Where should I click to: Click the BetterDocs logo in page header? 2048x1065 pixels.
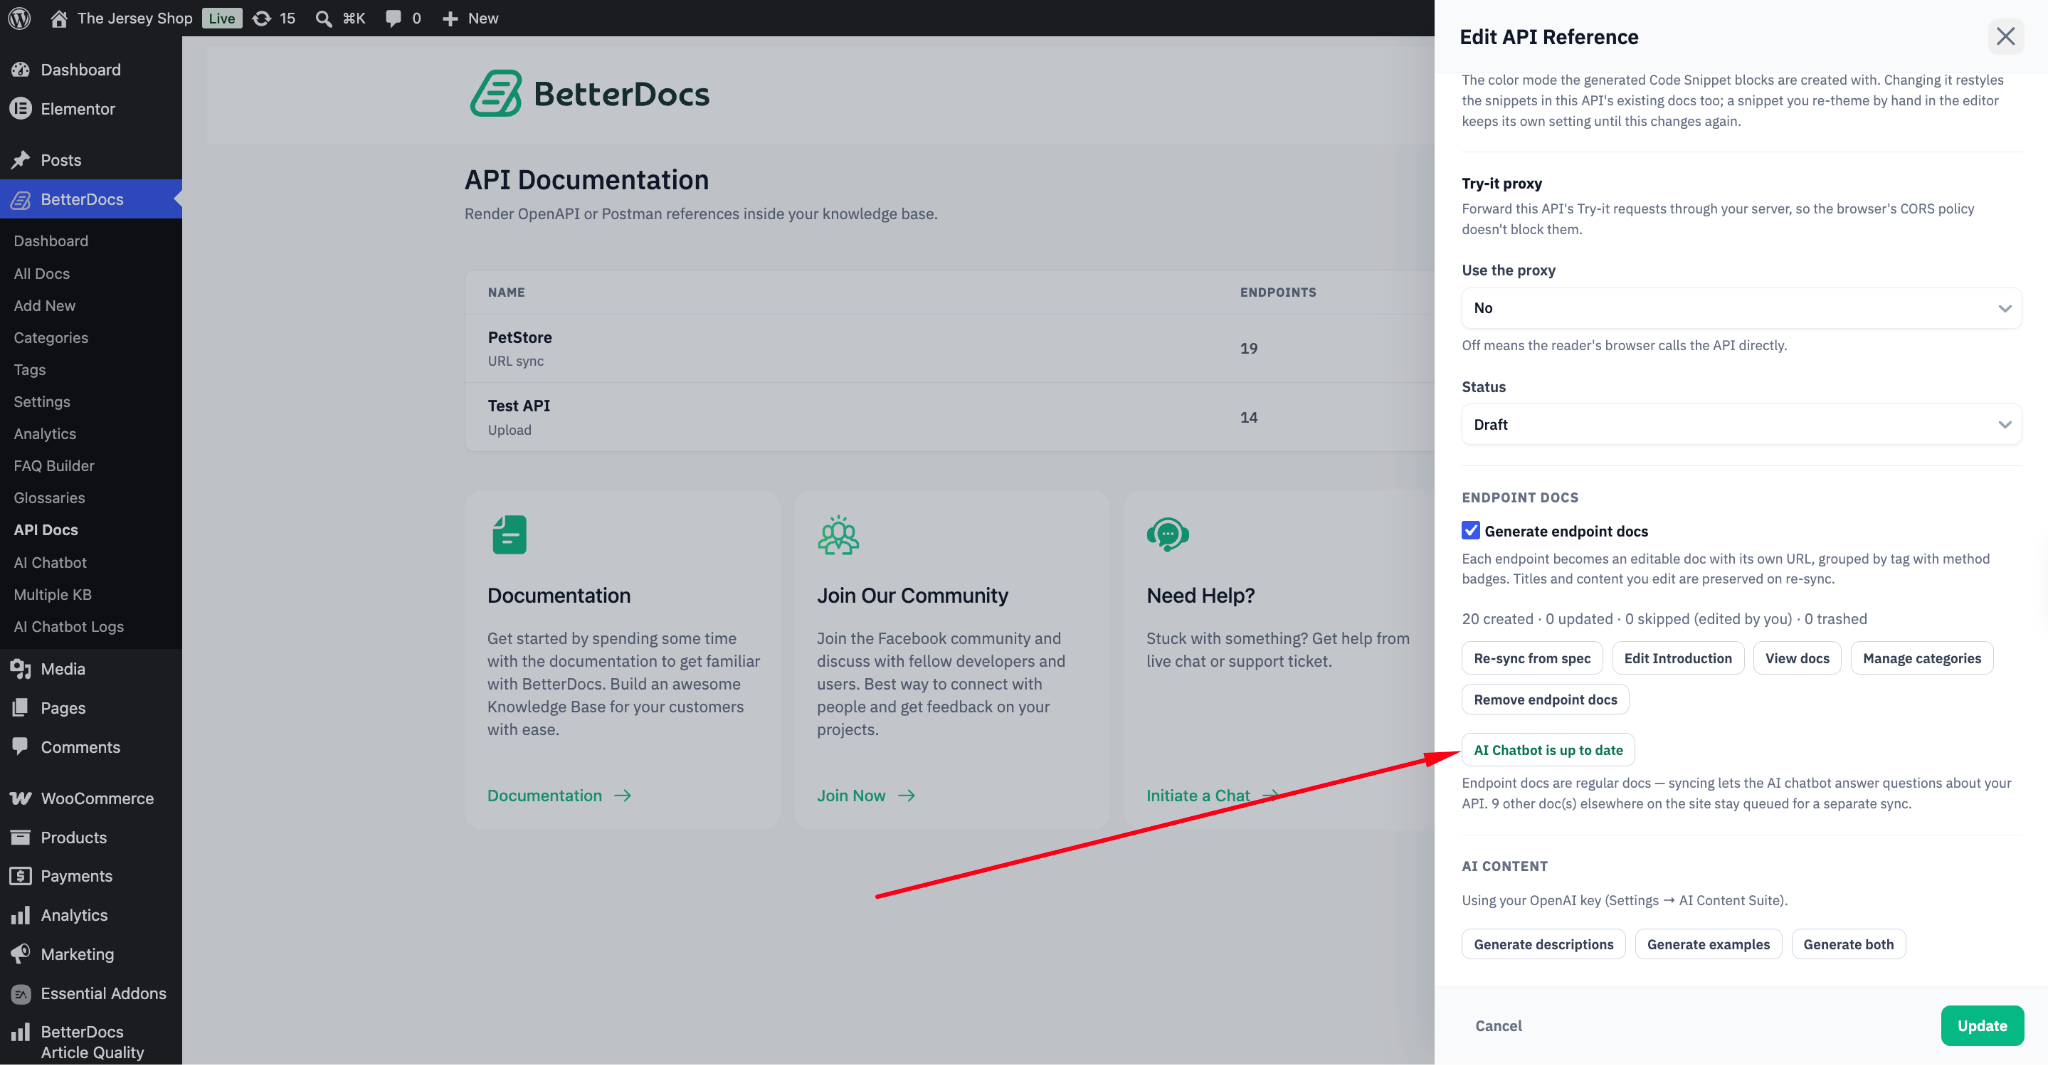click(x=590, y=94)
